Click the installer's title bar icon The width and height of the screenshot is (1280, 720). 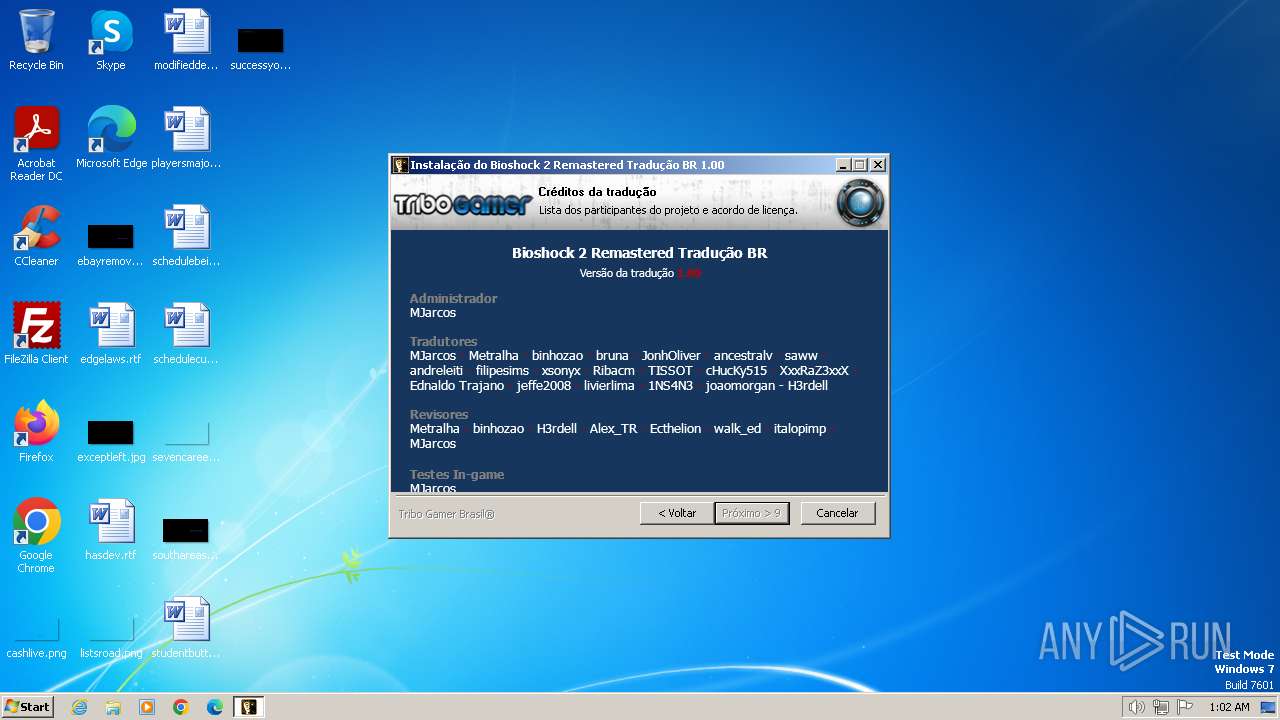pos(400,165)
